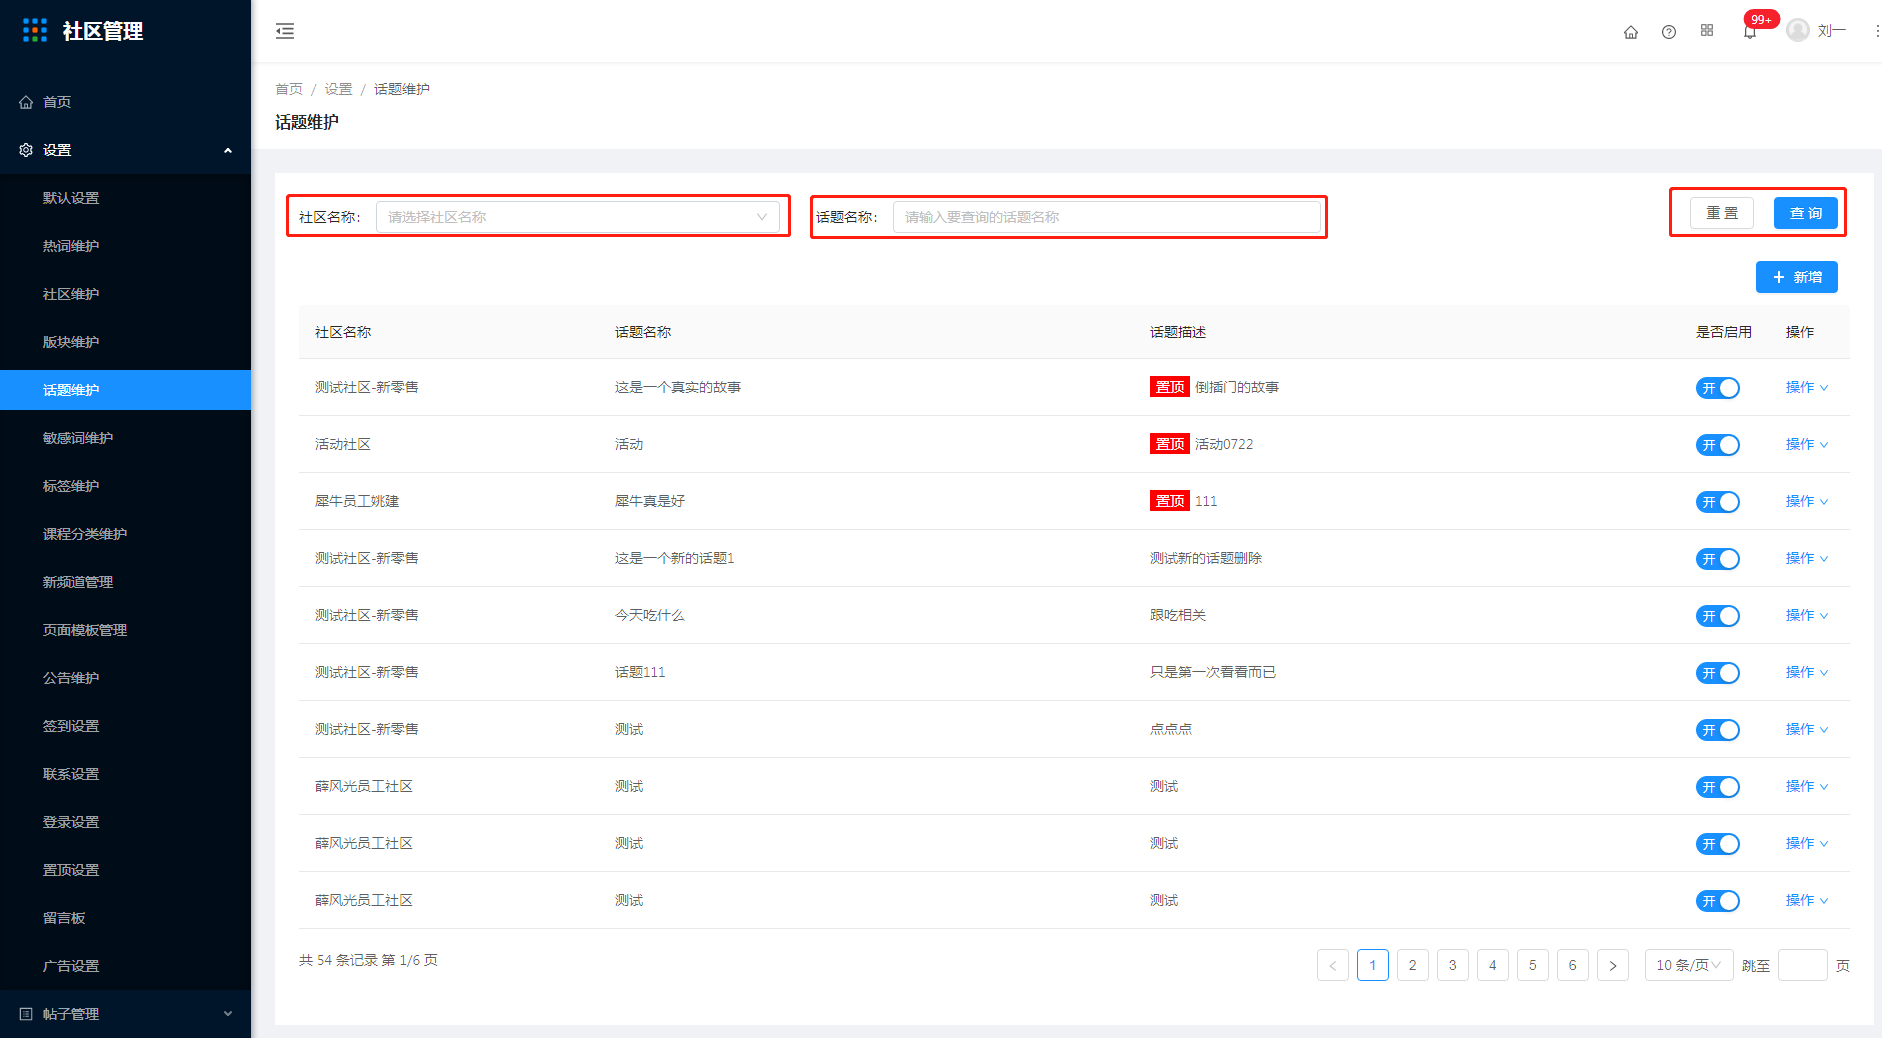Viewport: 1882px width, 1038px height.
Task: Click the 查询 search button
Action: click(1806, 213)
